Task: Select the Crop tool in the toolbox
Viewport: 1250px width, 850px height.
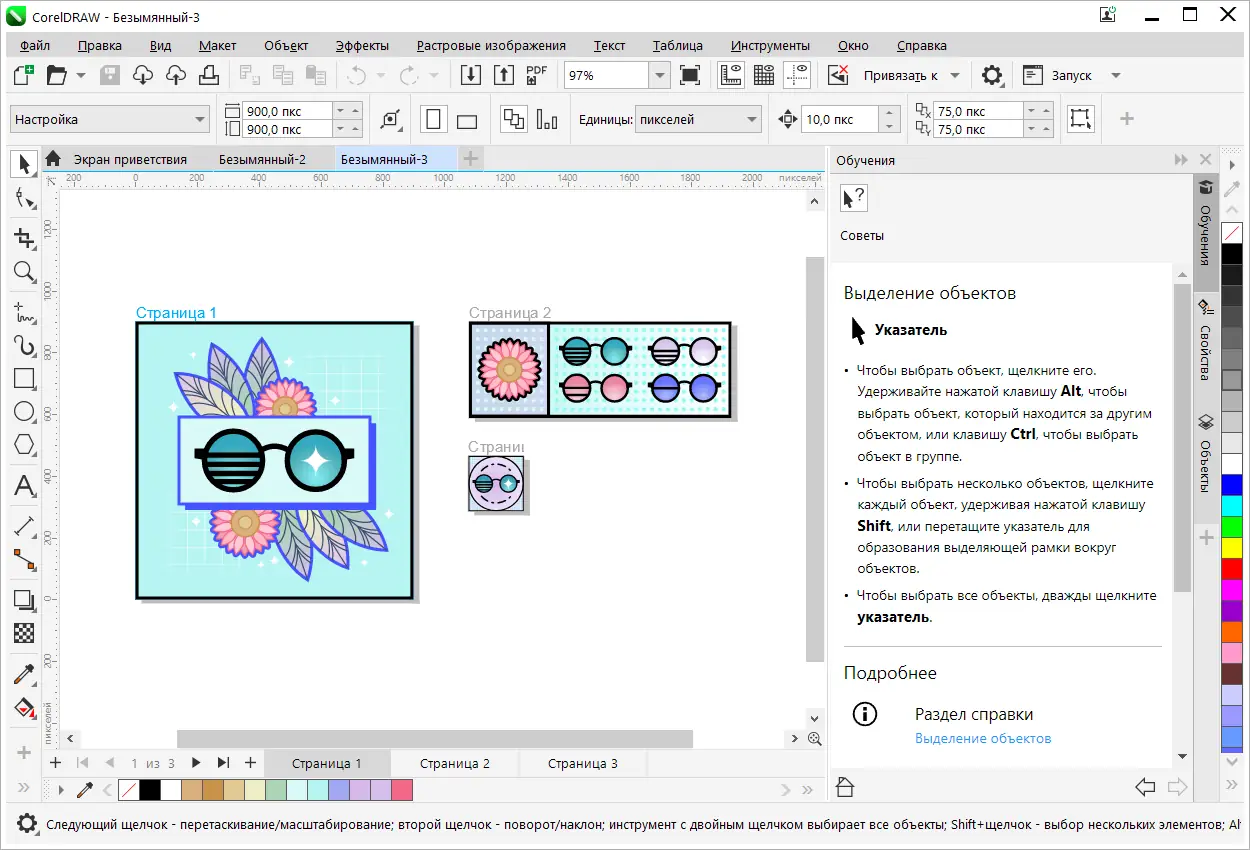Action: (x=24, y=238)
